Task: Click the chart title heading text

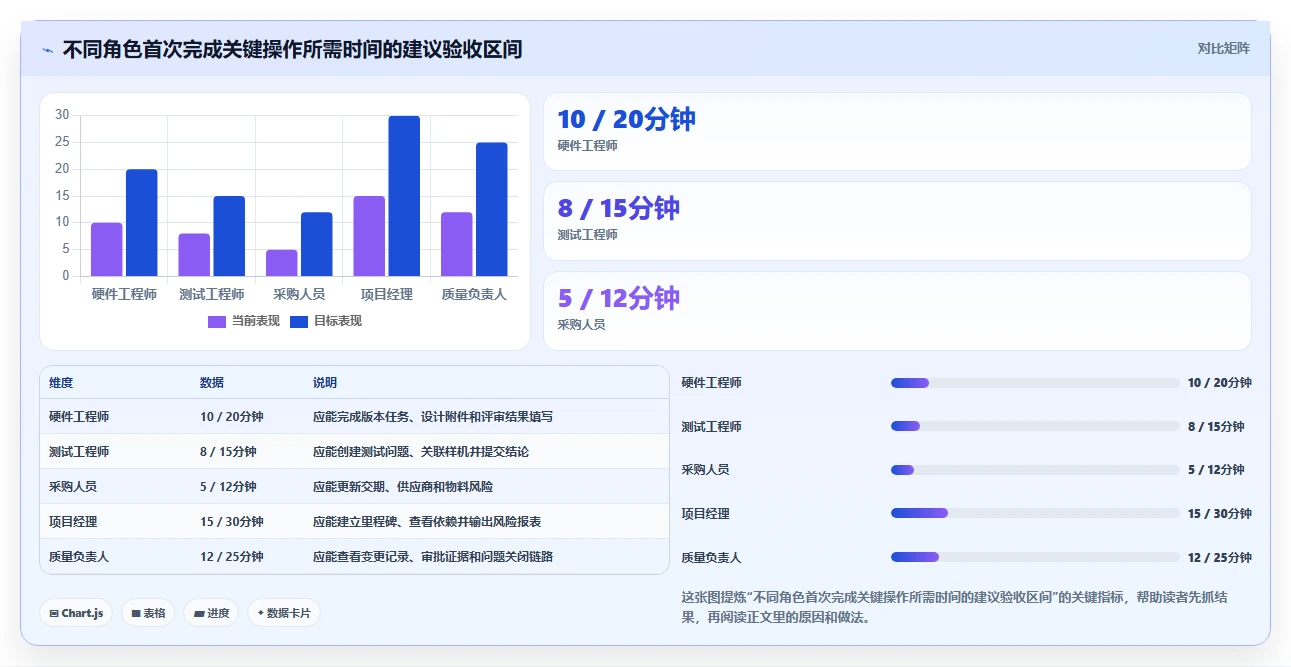Action: click(x=292, y=49)
